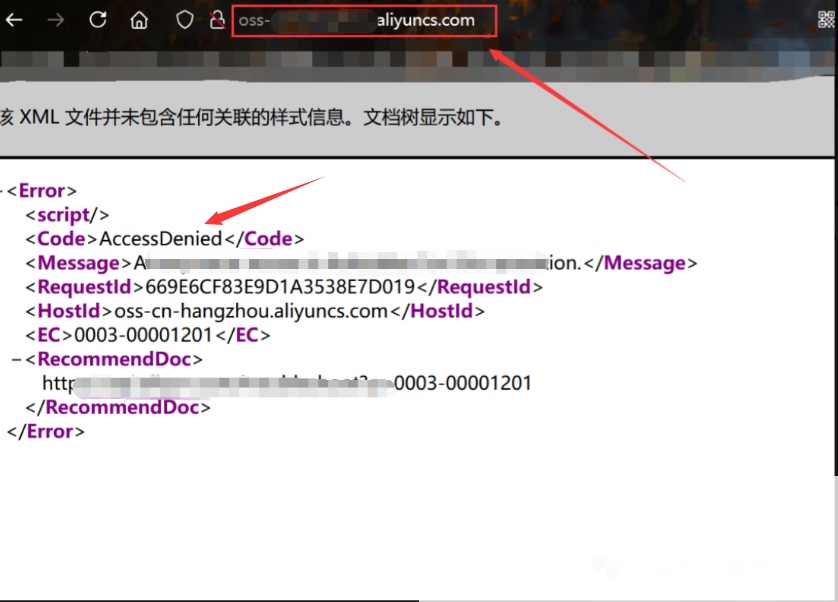
Task: Select the RecommendDoc URL text
Action: click(x=287, y=383)
